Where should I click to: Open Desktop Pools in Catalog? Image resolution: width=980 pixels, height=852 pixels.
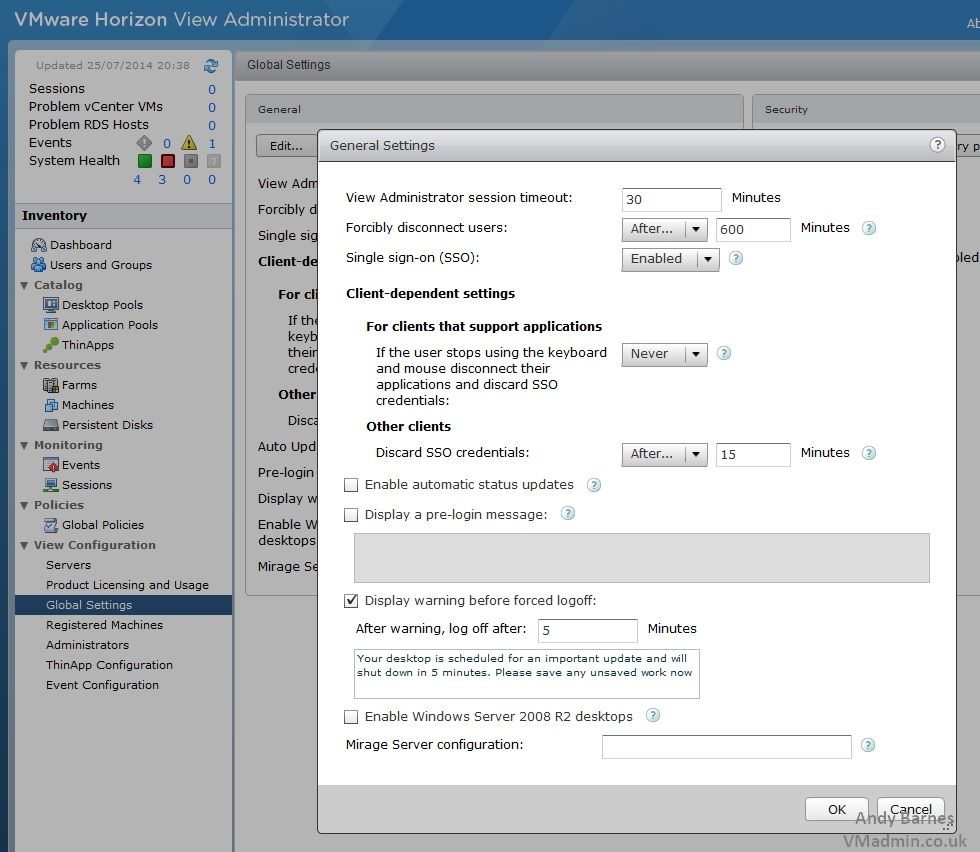pyautogui.click(x=102, y=305)
